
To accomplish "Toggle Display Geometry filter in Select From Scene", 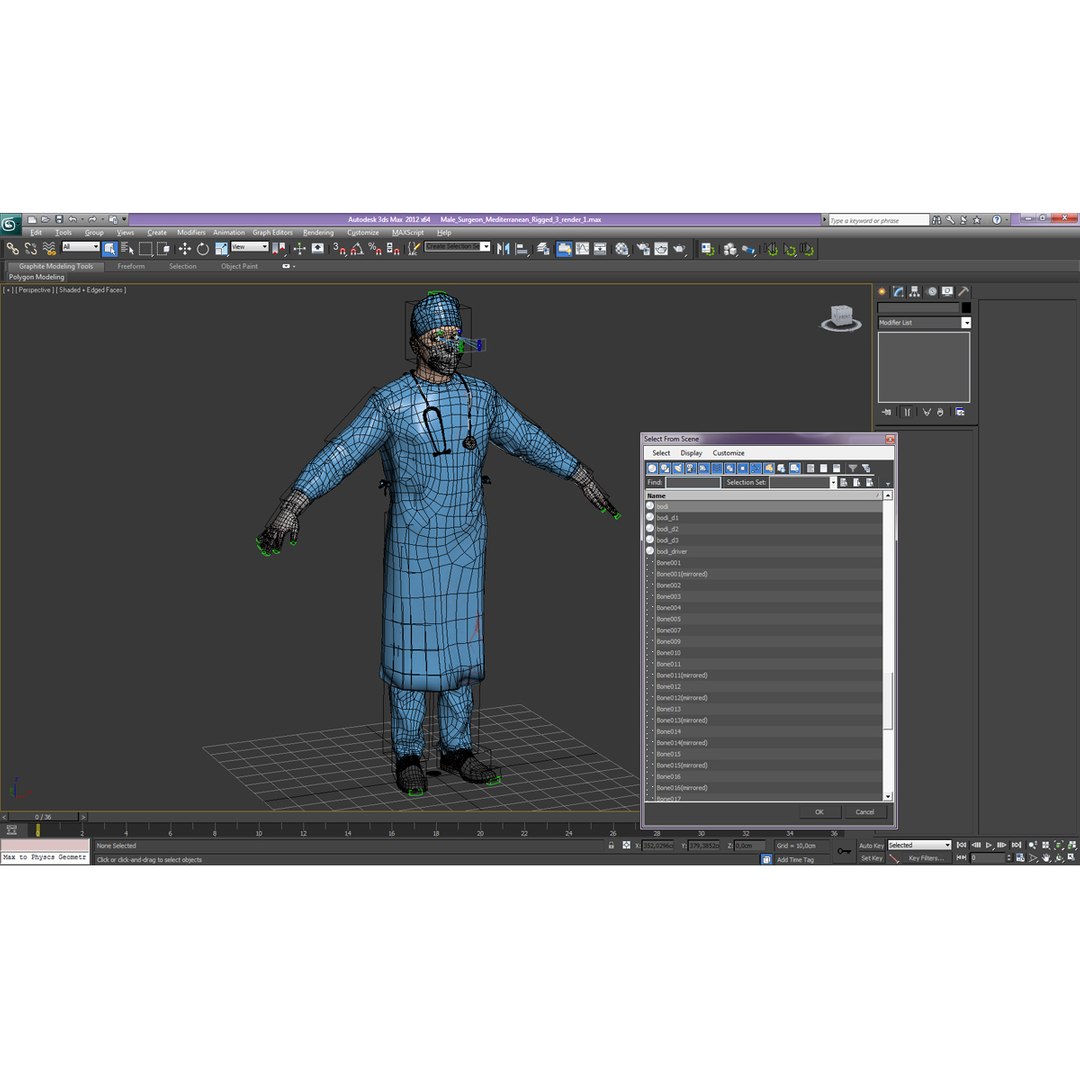I will coord(652,468).
